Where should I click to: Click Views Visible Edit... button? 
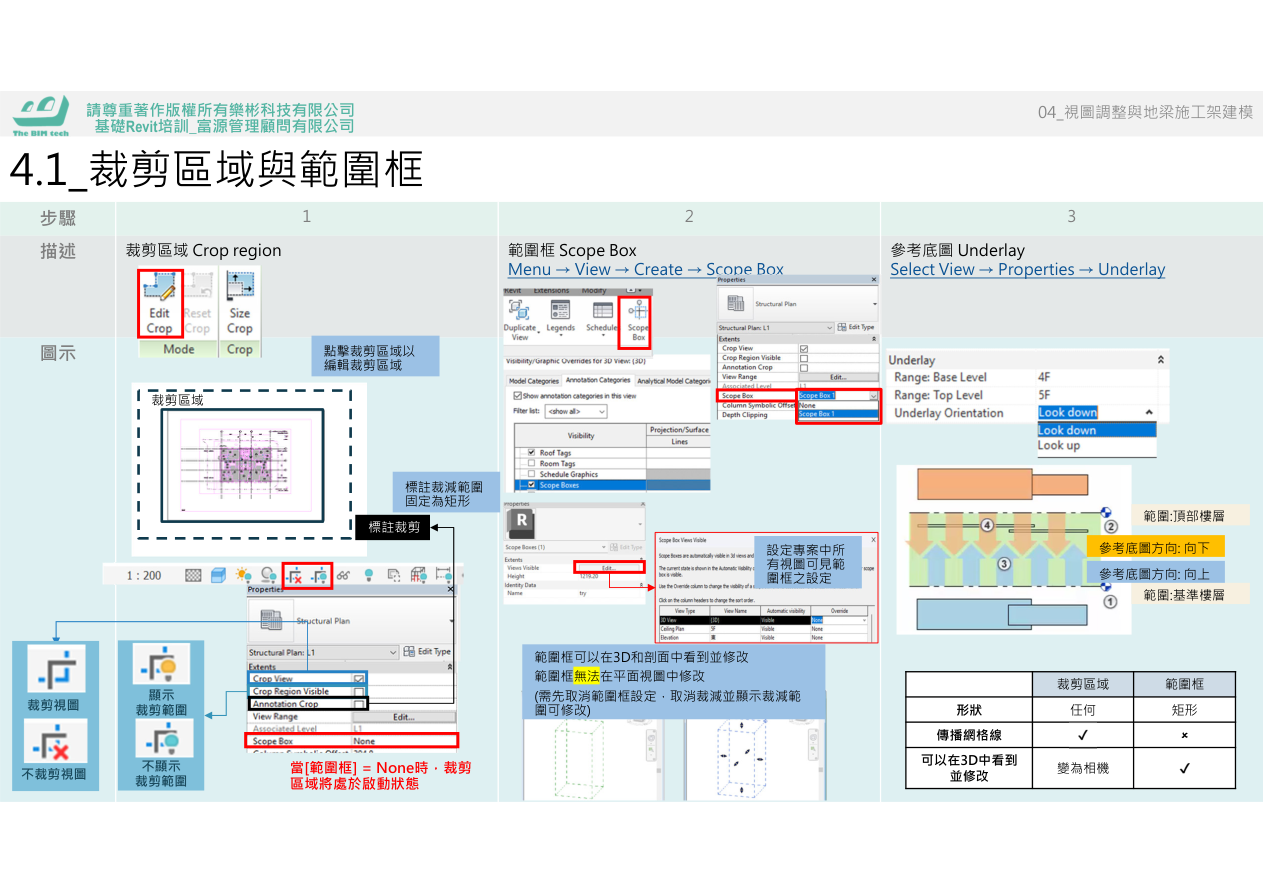[x=607, y=568]
